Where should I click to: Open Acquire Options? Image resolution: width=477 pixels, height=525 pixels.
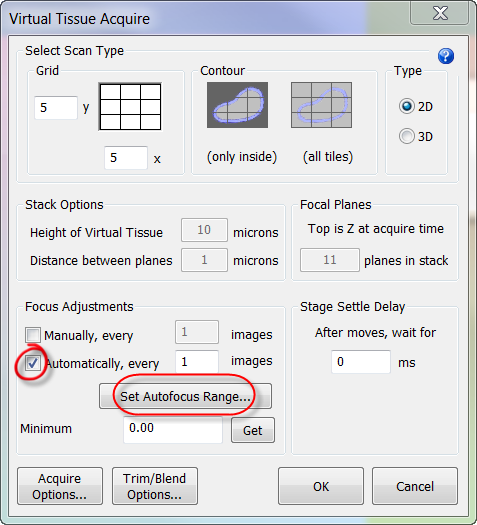pos(60,486)
